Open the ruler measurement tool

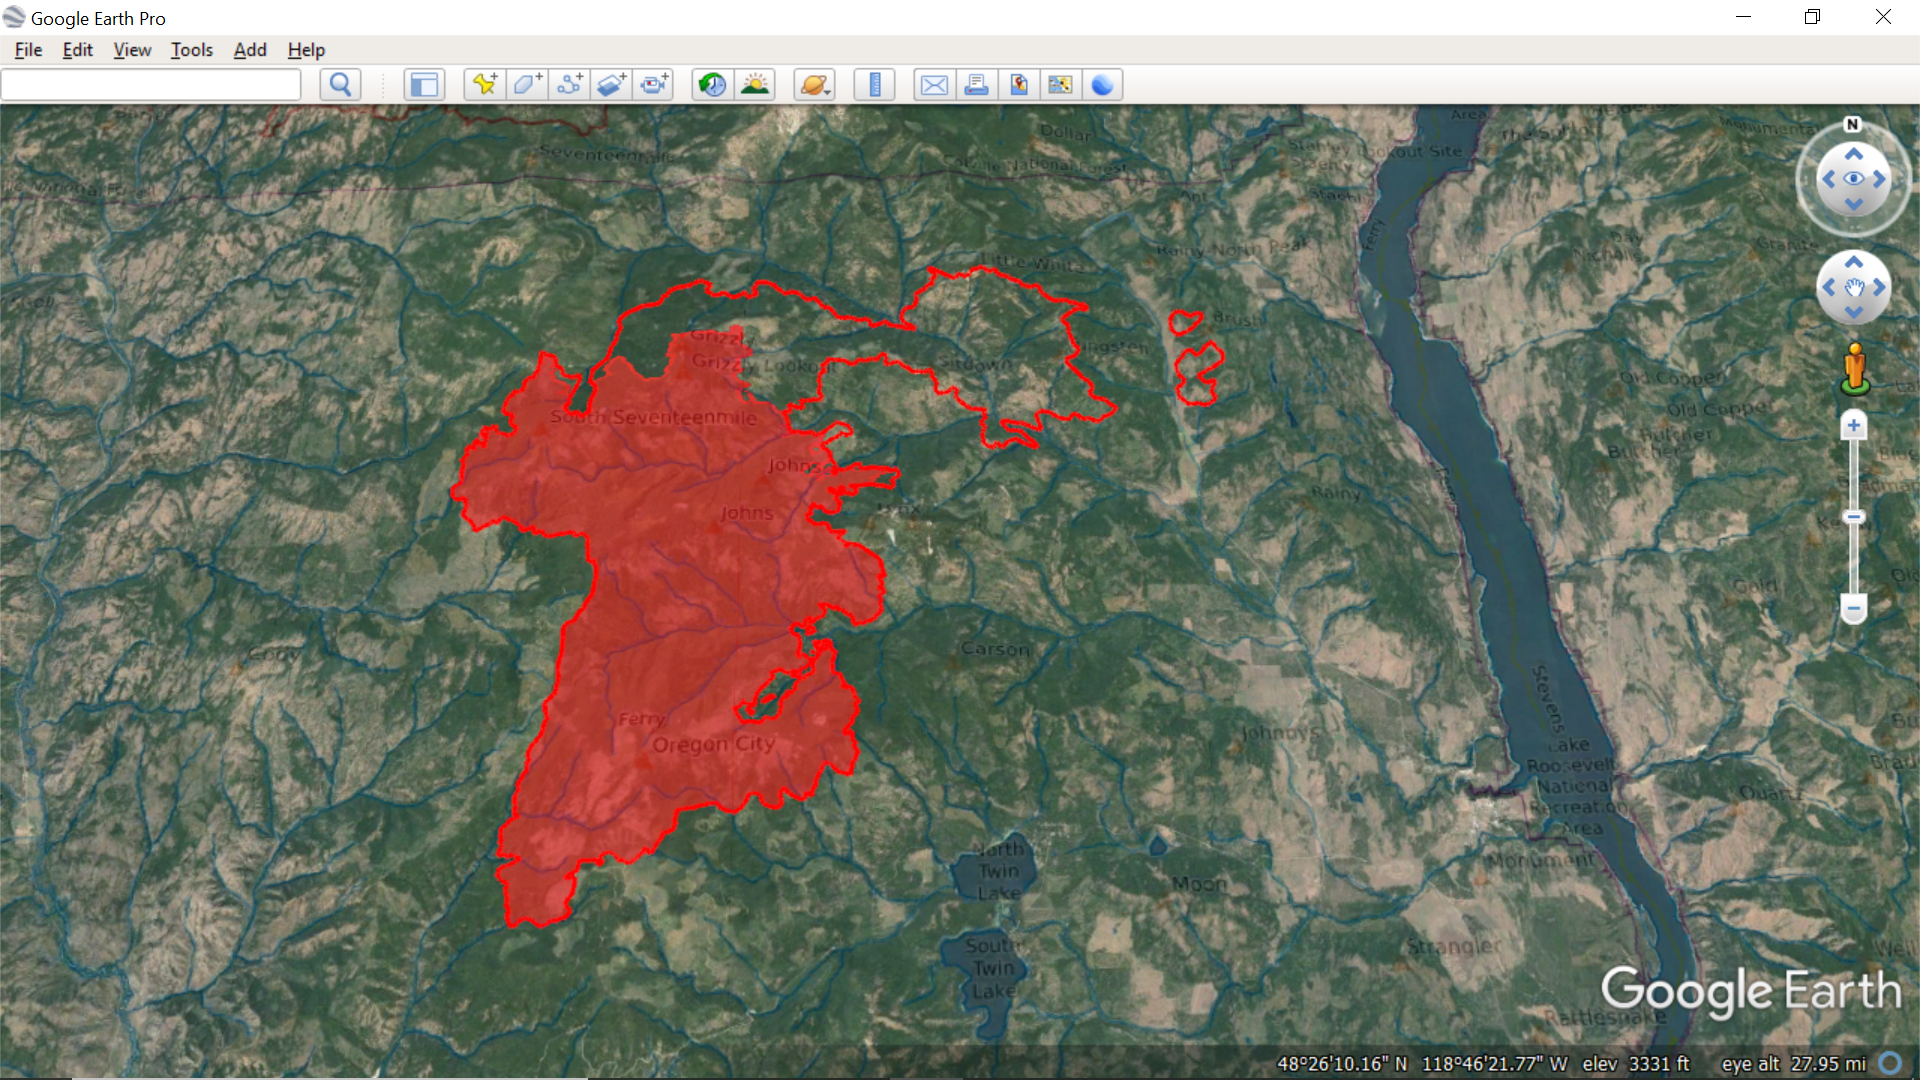coord(875,85)
